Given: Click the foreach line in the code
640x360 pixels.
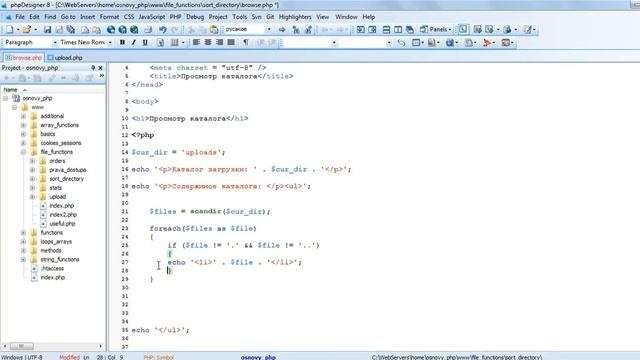Looking at the screenshot, I should 203,229.
